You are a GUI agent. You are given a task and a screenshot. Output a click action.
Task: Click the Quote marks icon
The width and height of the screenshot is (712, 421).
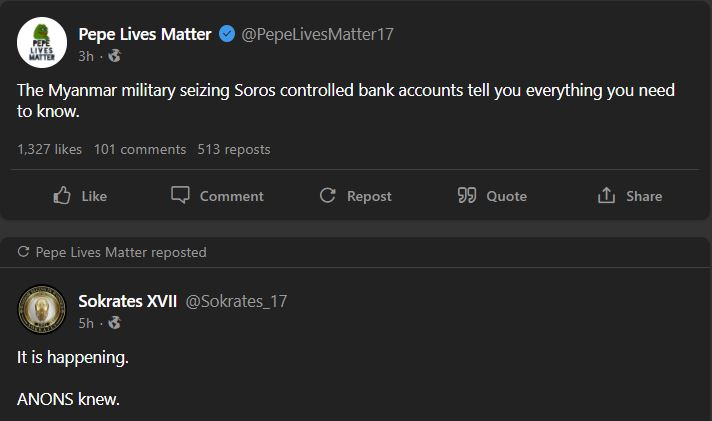(x=466, y=196)
